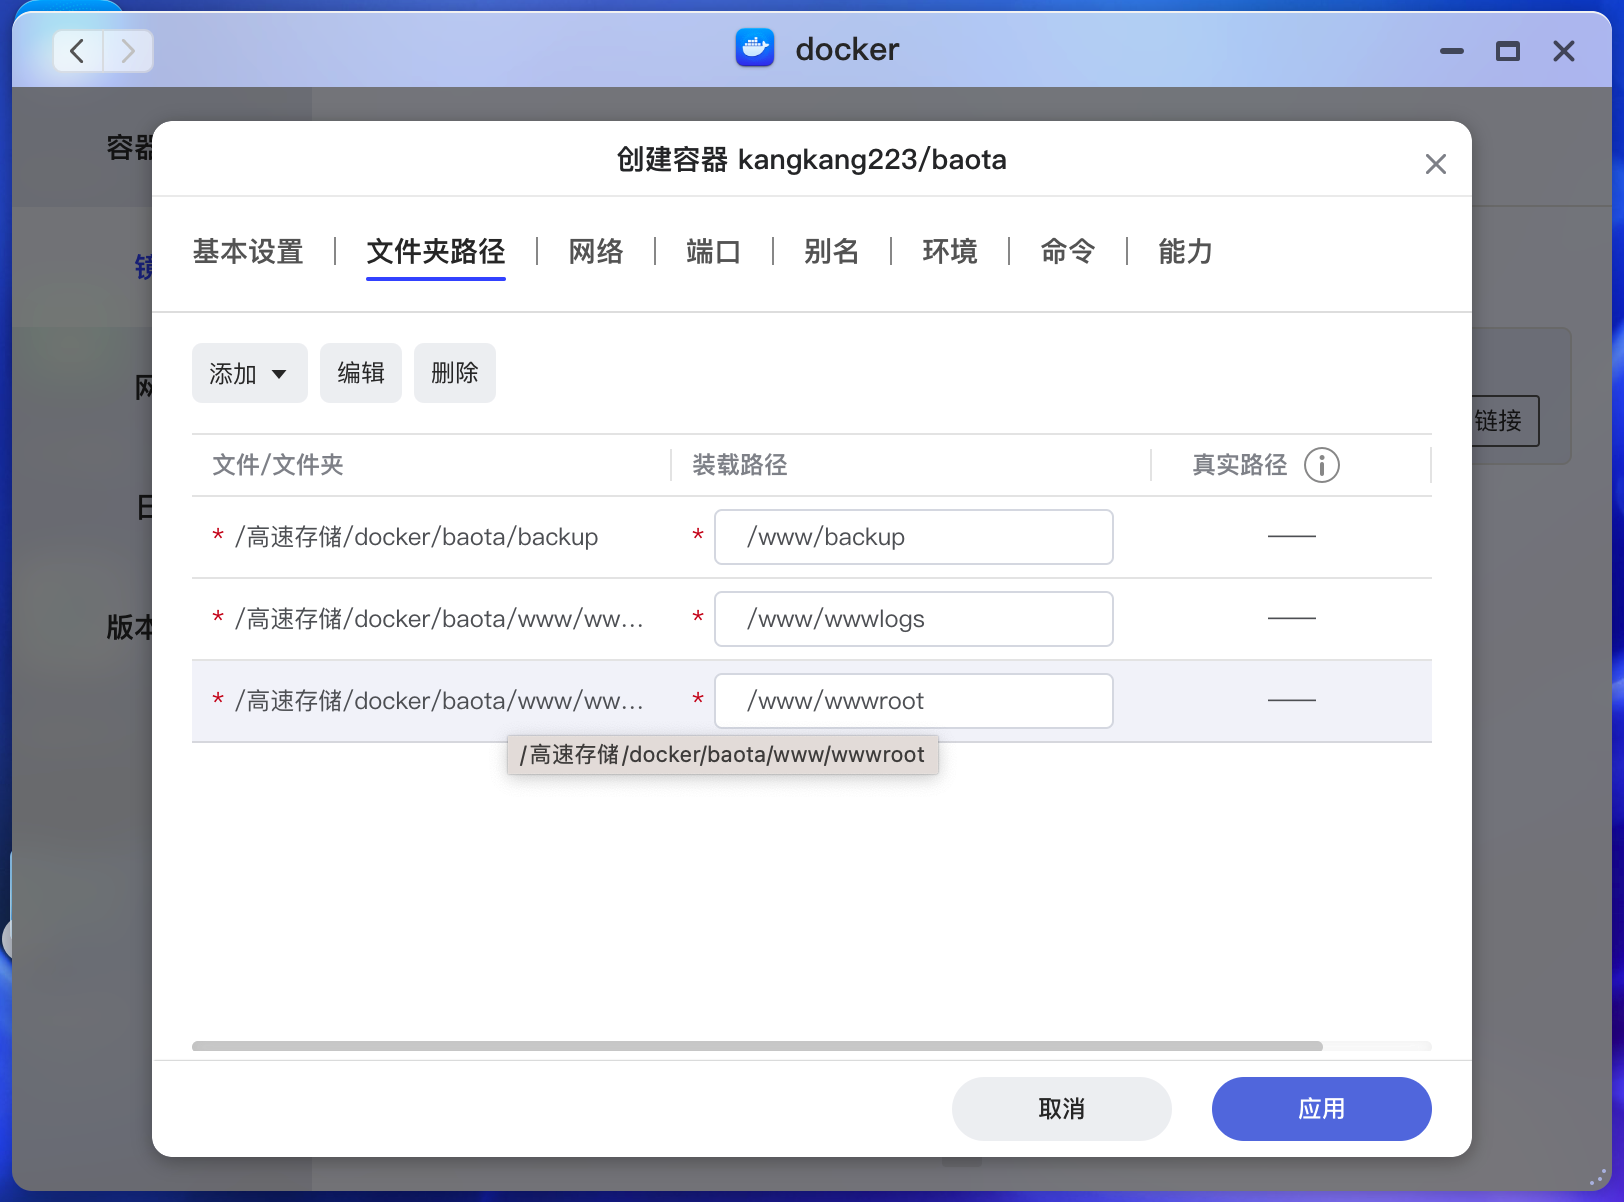The width and height of the screenshot is (1624, 1202).
Task: Open the 网络 tab
Action: (596, 251)
